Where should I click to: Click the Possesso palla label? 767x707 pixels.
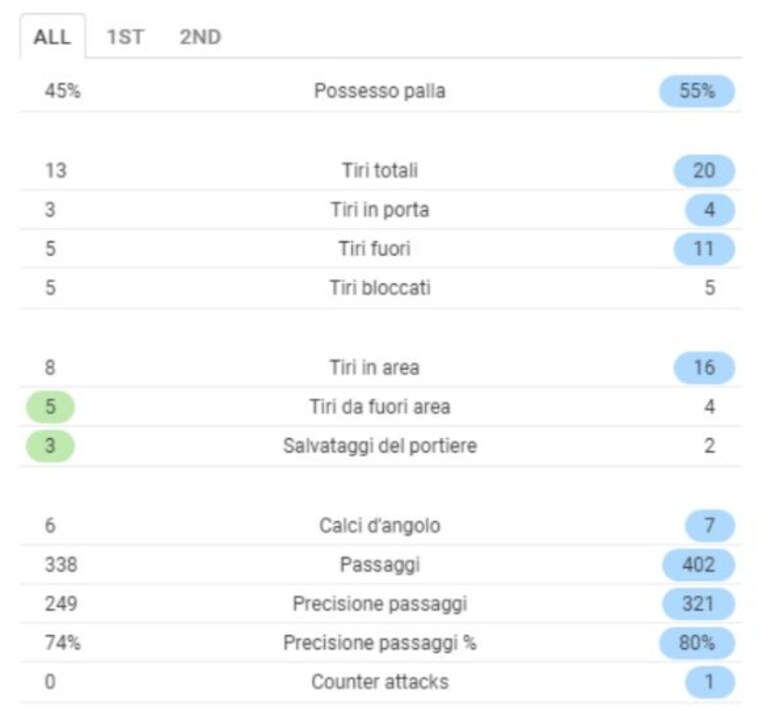click(x=380, y=91)
